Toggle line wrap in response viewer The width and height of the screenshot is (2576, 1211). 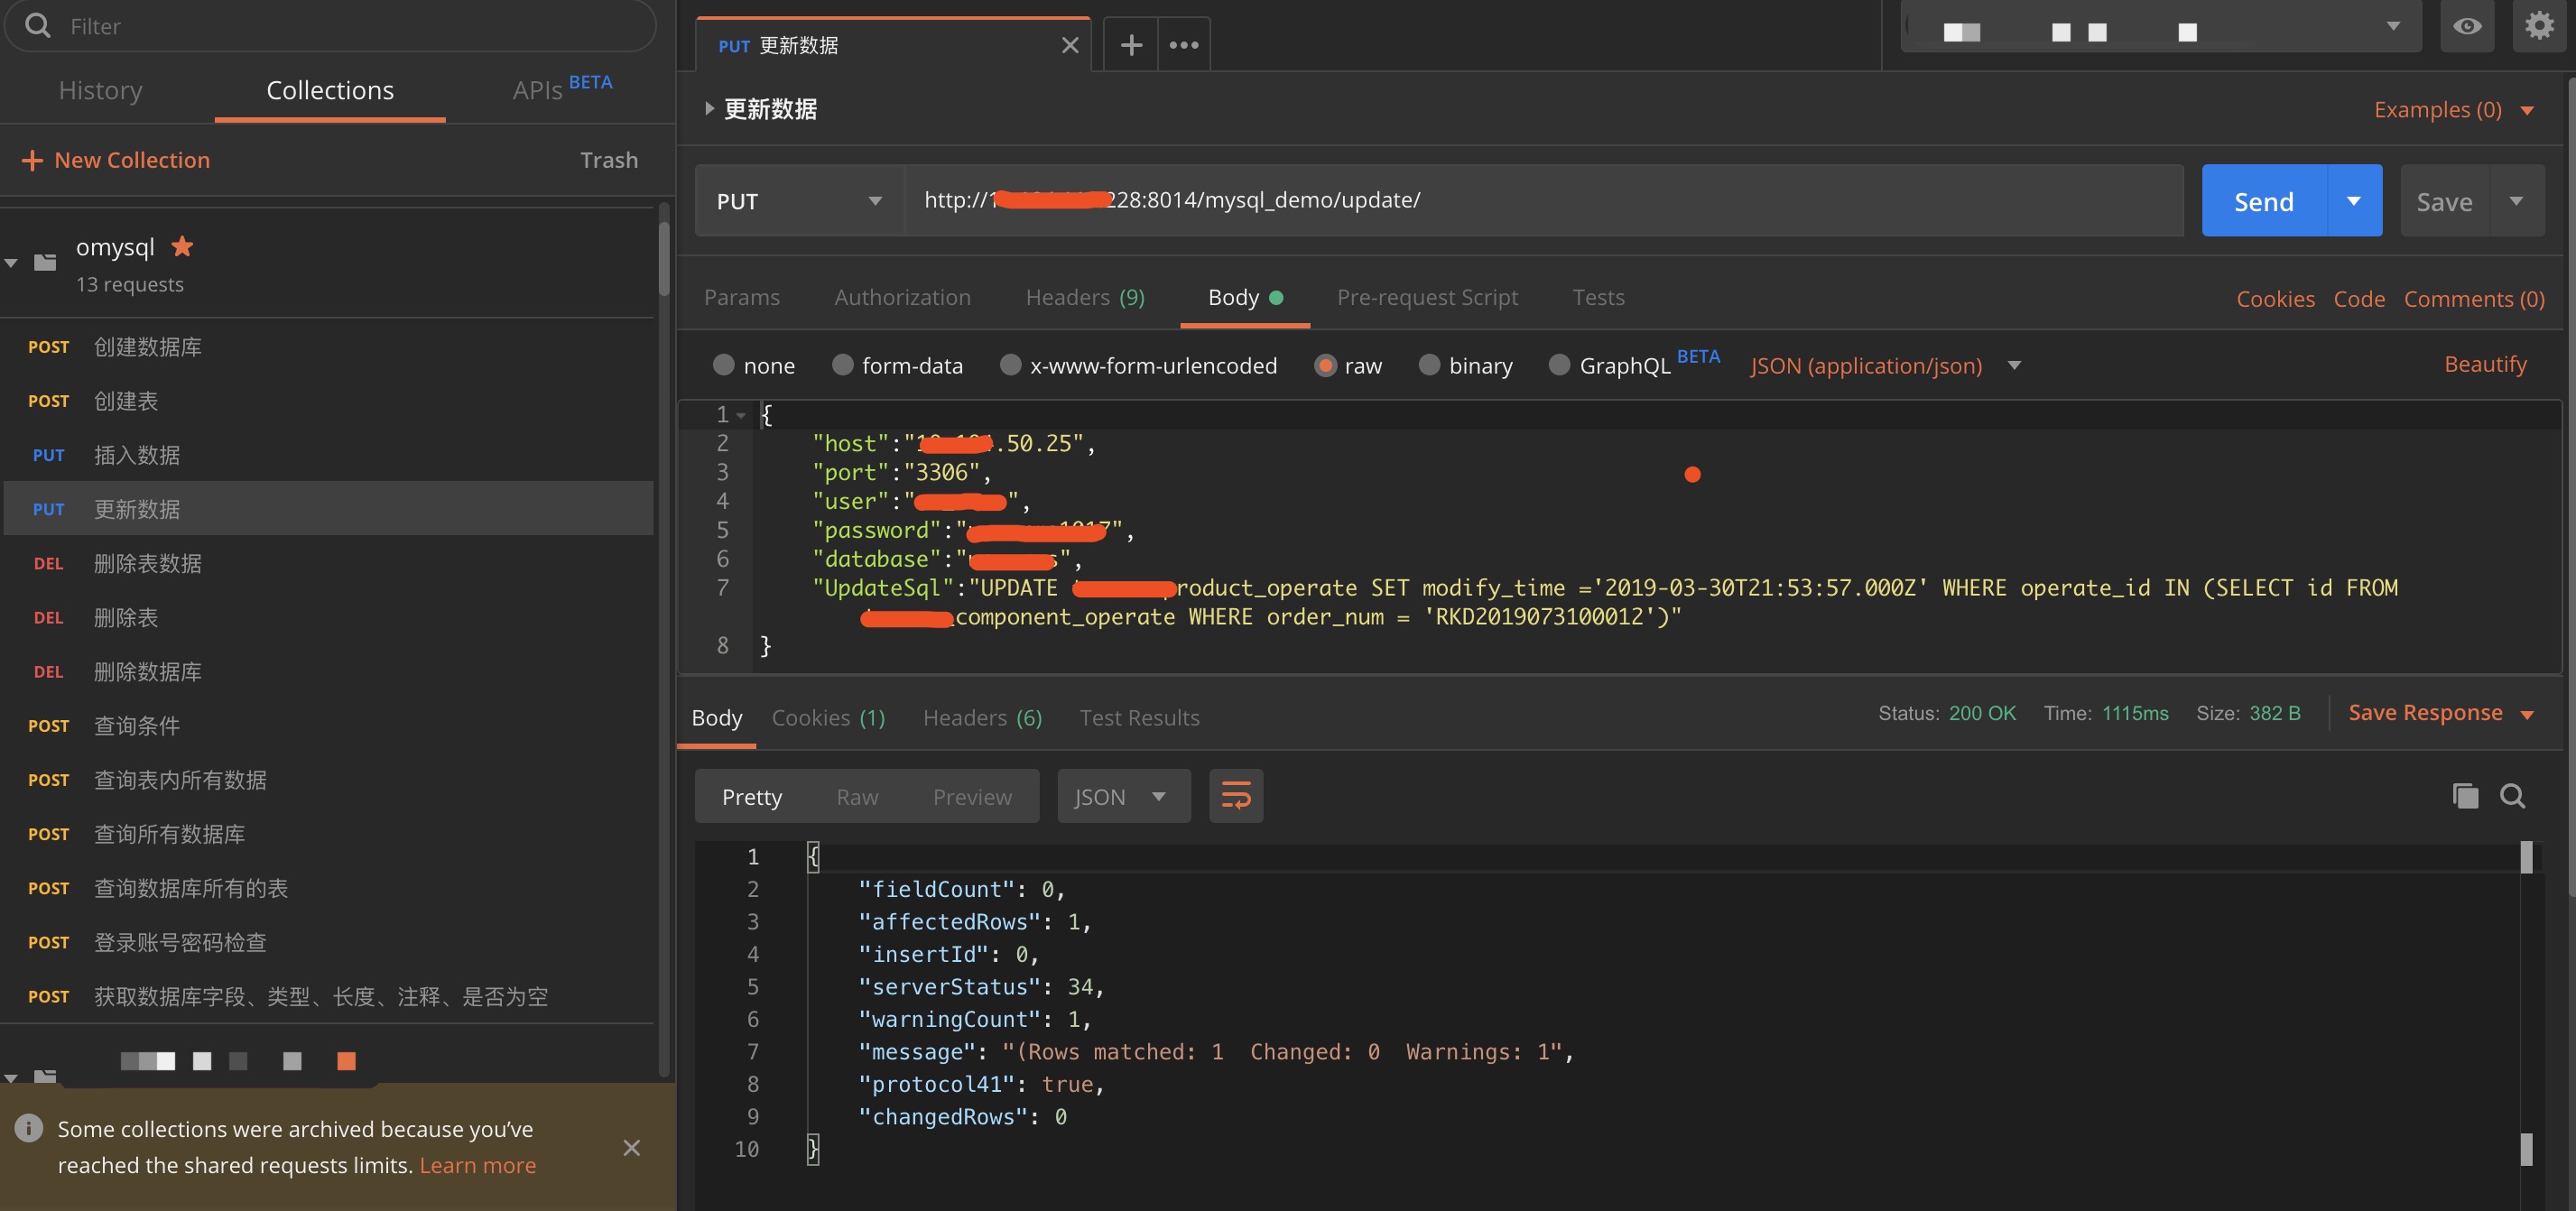click(x=1236, y=796)
